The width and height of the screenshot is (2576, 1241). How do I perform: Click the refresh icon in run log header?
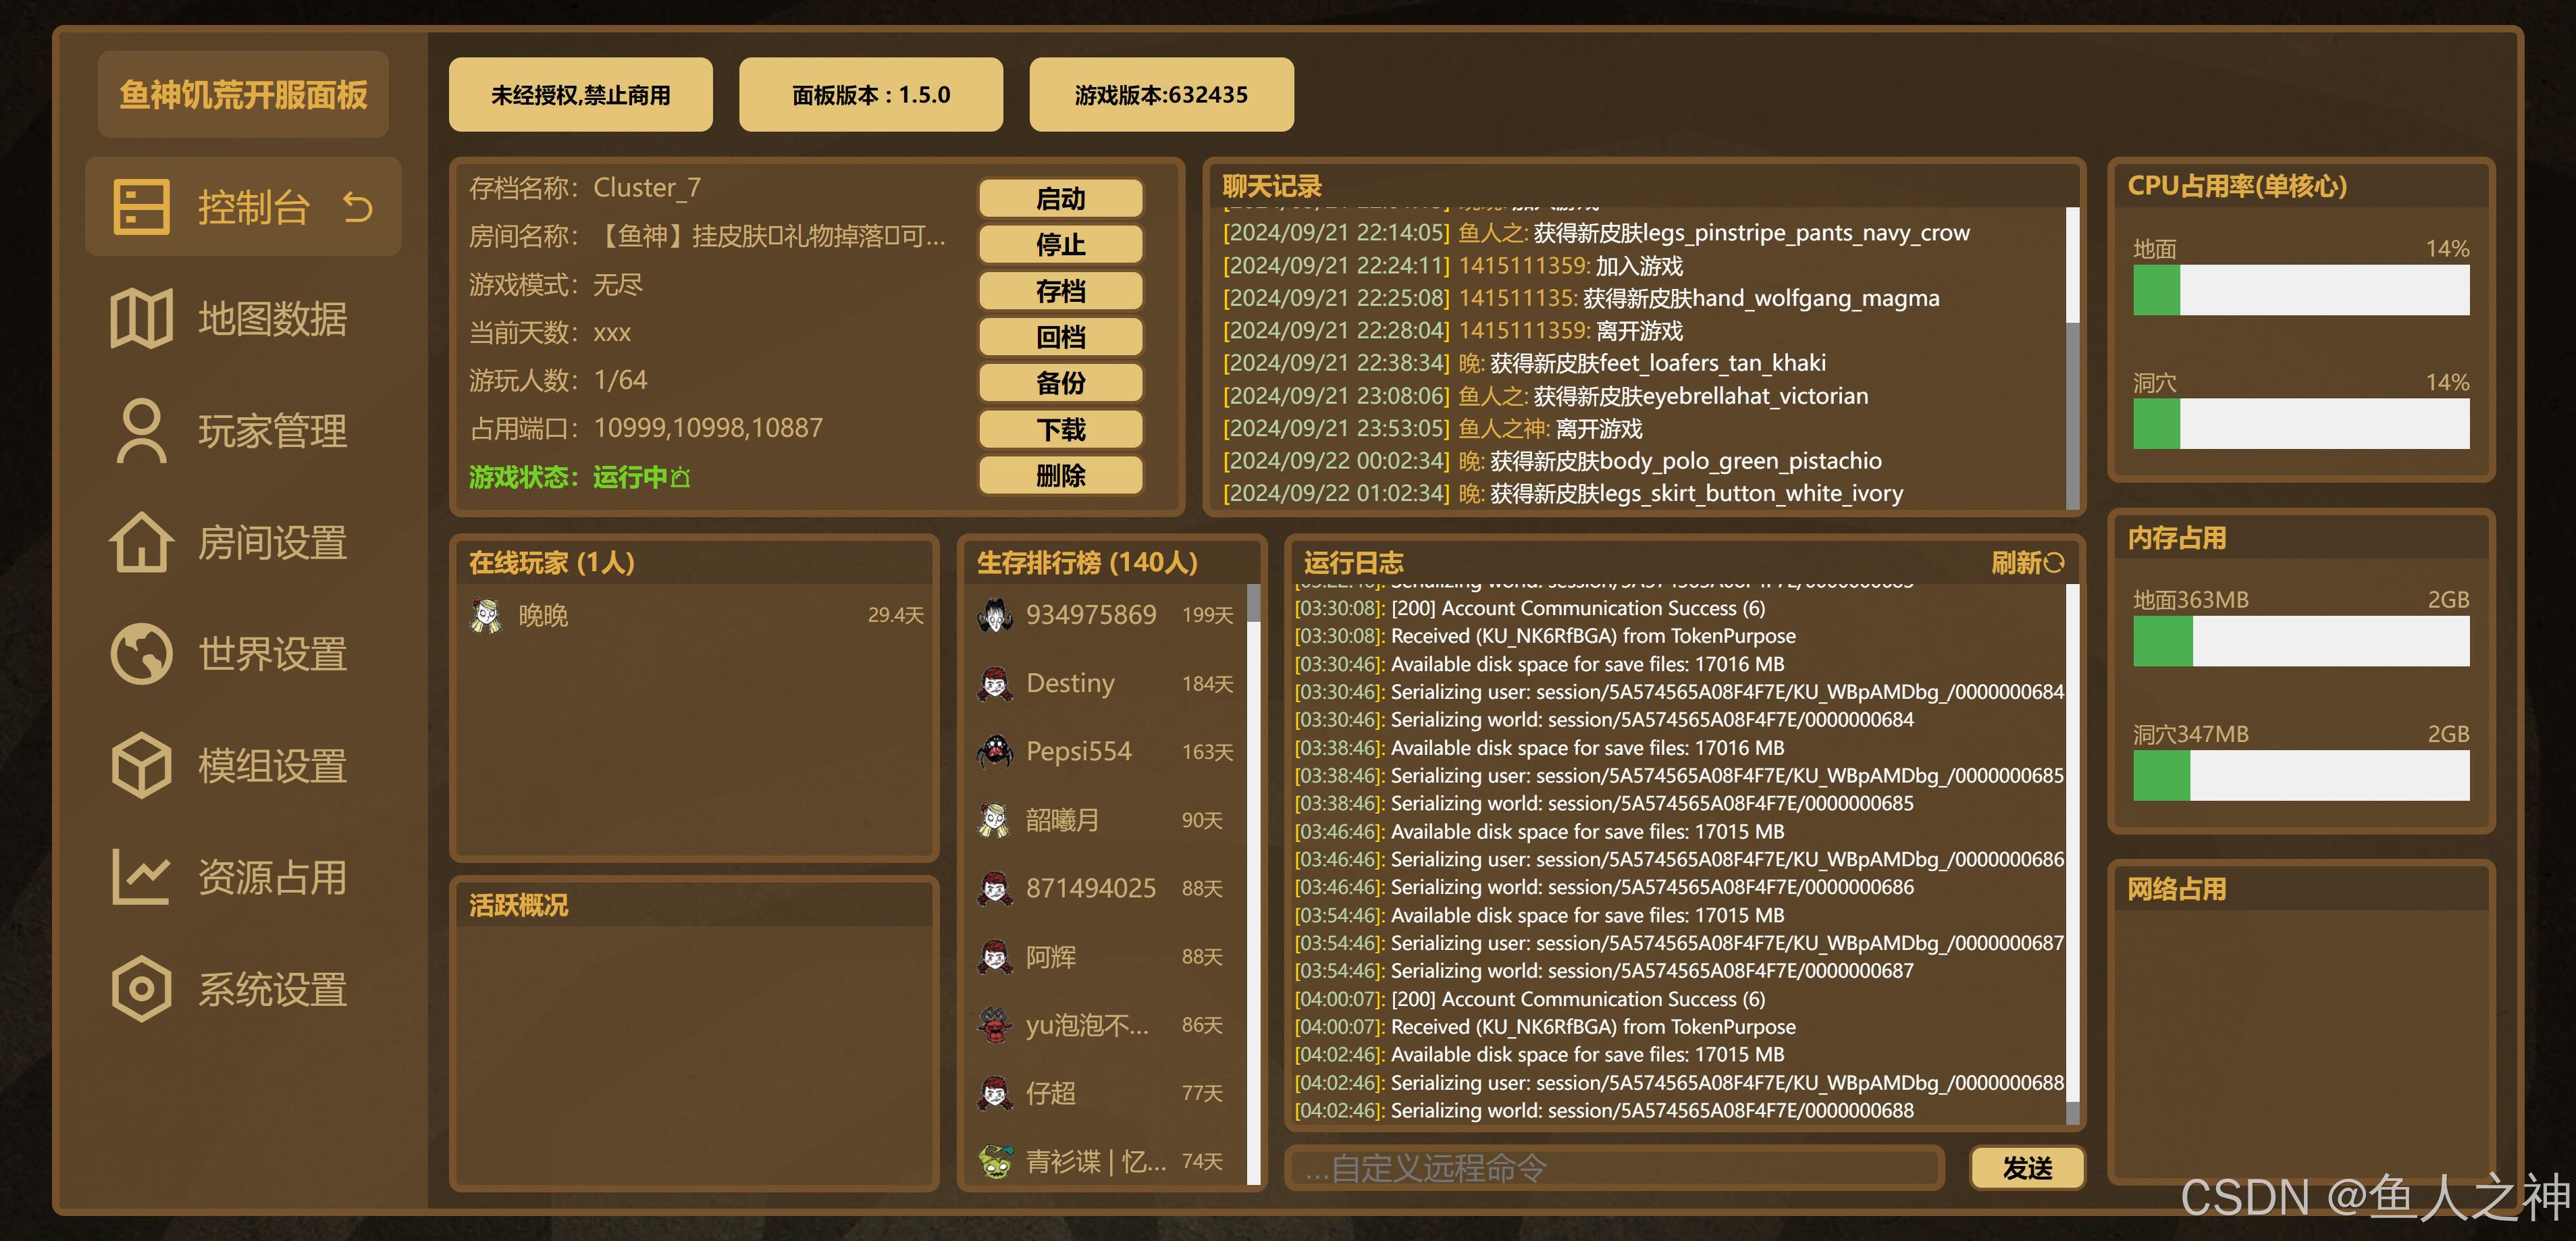pos(2055,563)
